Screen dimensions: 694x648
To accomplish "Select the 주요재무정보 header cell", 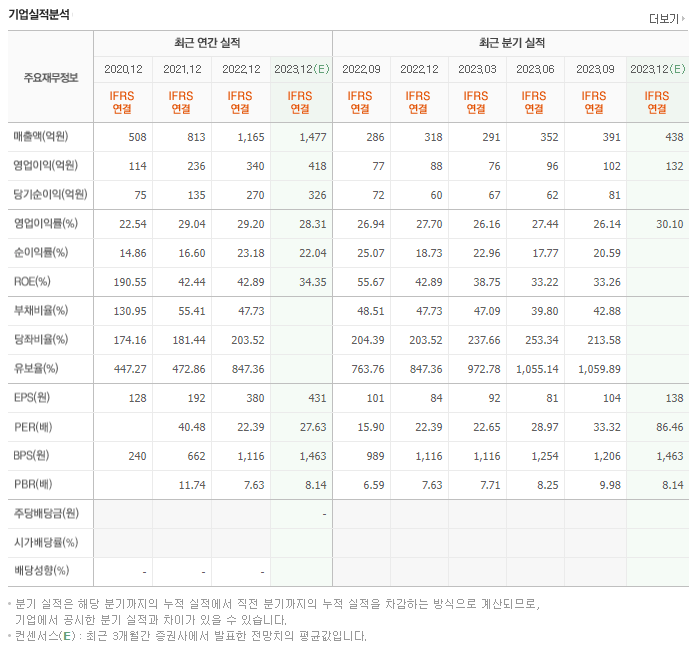I will pos(51,77).
